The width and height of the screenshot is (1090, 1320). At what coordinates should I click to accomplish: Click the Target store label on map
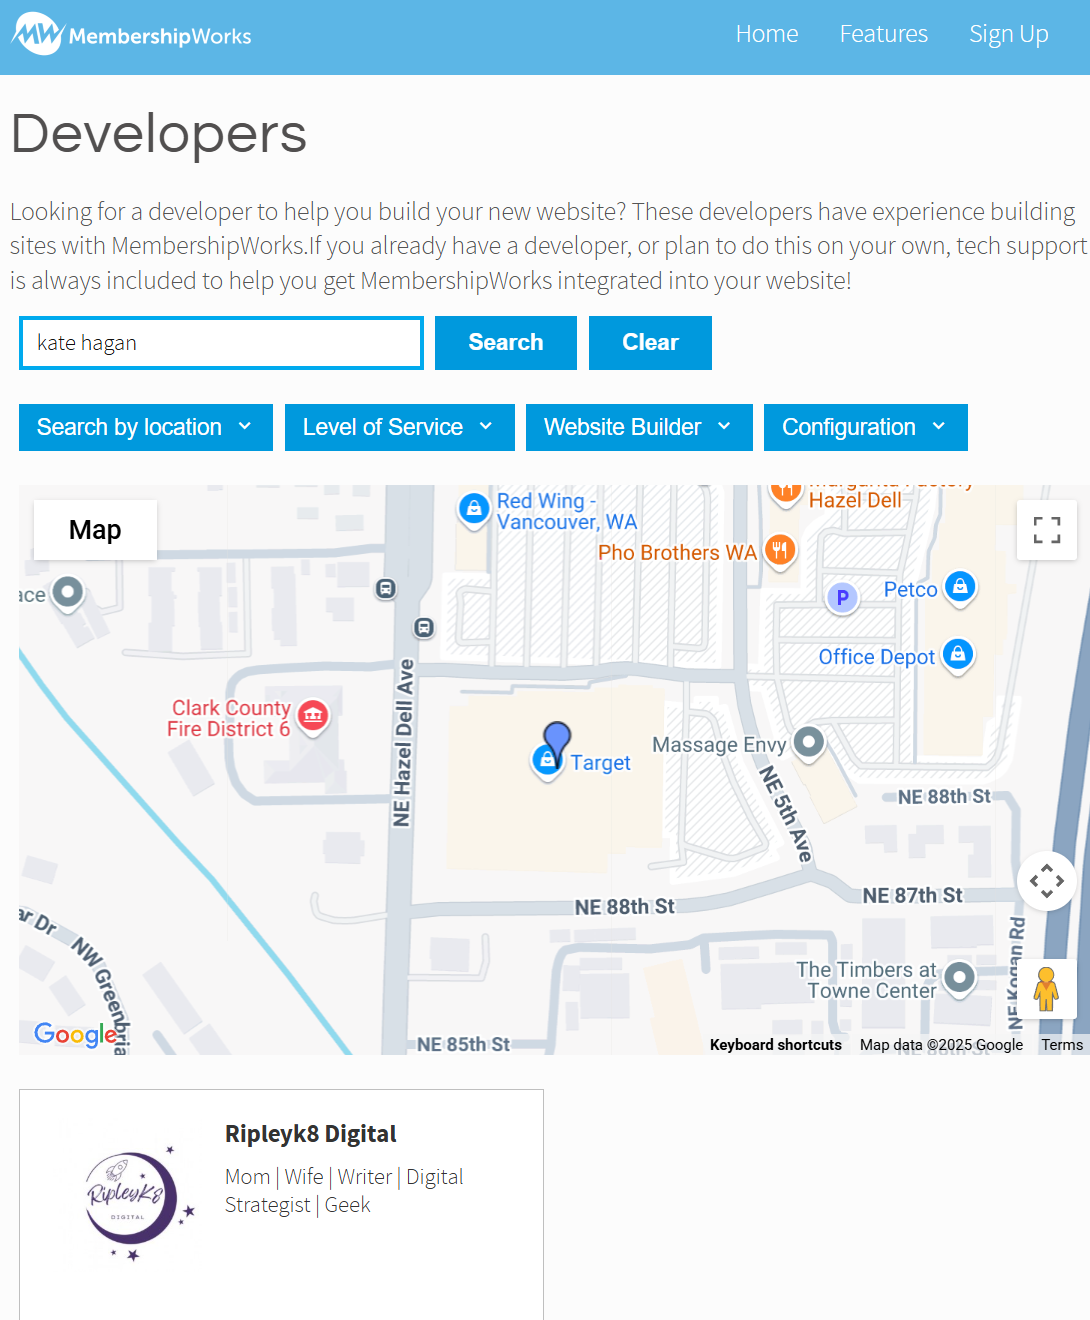point(601,763)
